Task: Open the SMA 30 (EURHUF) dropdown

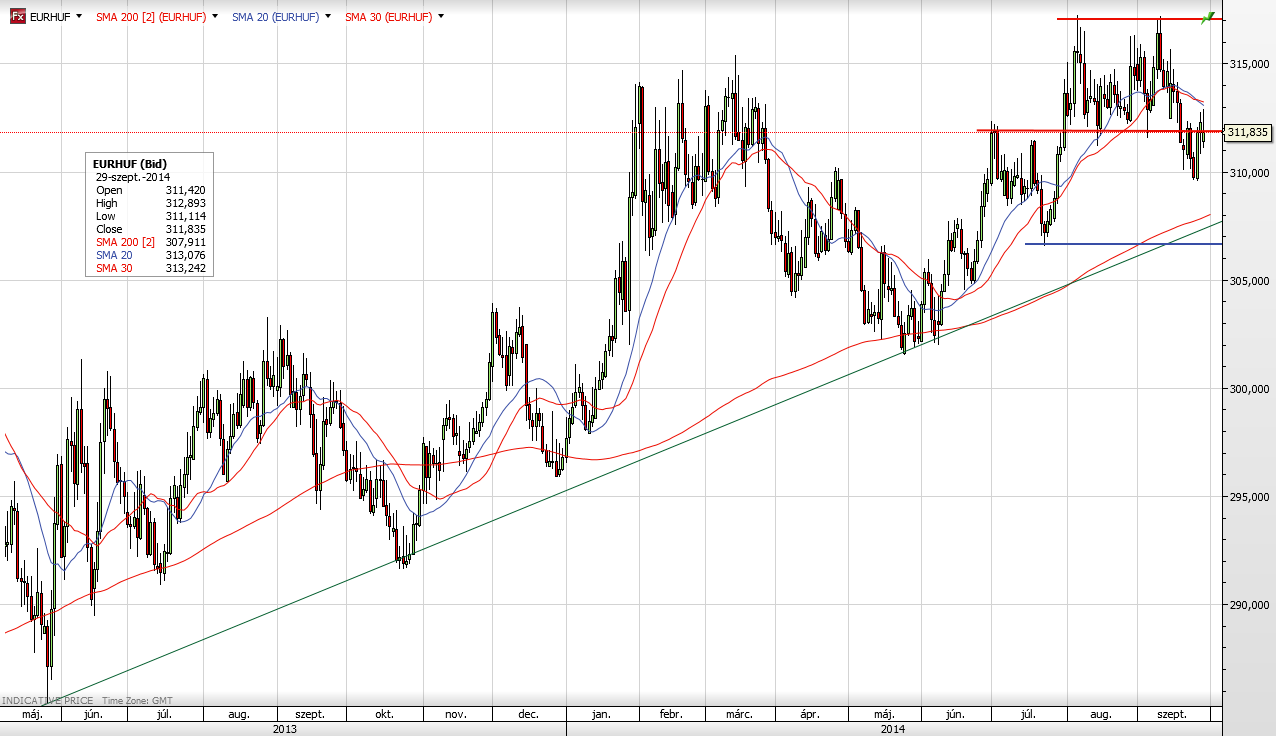Action: 441,17
